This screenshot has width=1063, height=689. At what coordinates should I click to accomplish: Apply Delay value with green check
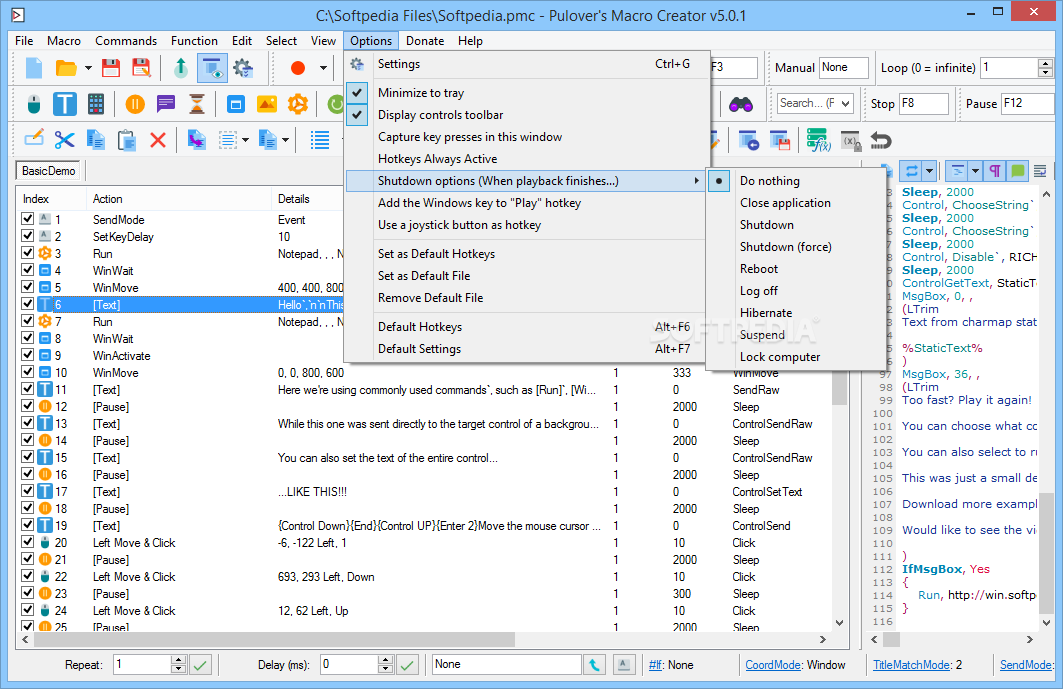click(407, 665)
